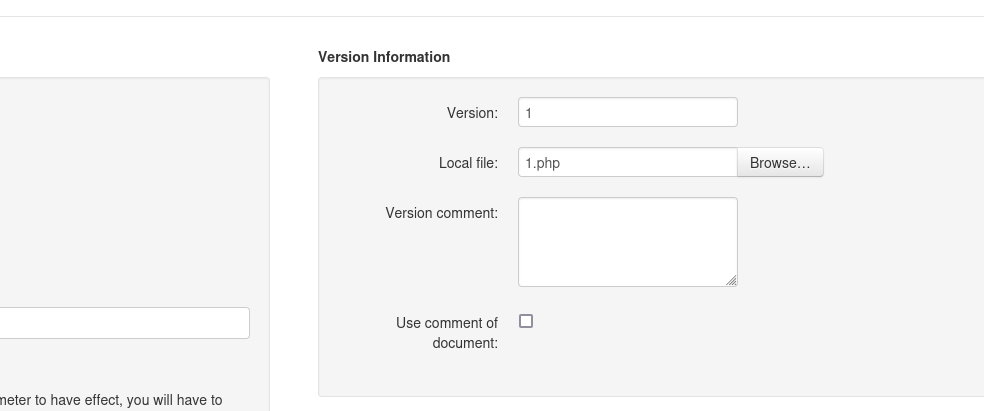Click the help text ending "you will have to"

click(x=111, y=400)
